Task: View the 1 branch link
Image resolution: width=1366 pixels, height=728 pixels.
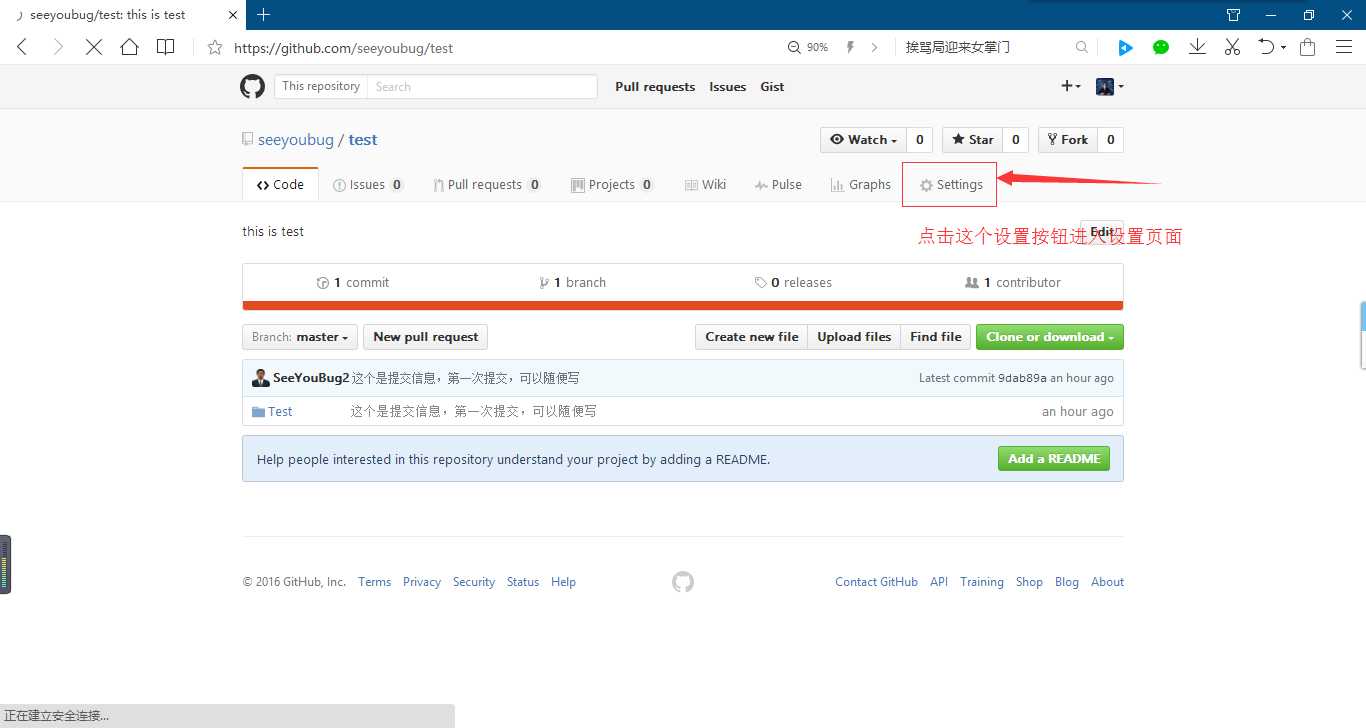Action: pos(573,283)
